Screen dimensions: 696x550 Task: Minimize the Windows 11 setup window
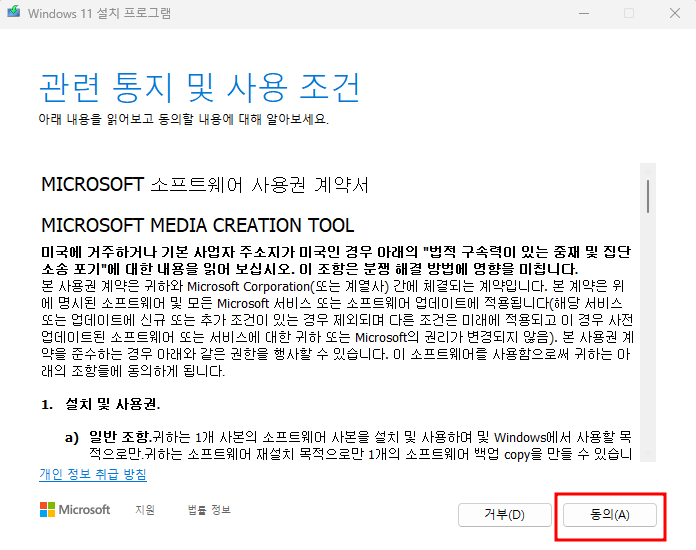[x=584, y=13]
